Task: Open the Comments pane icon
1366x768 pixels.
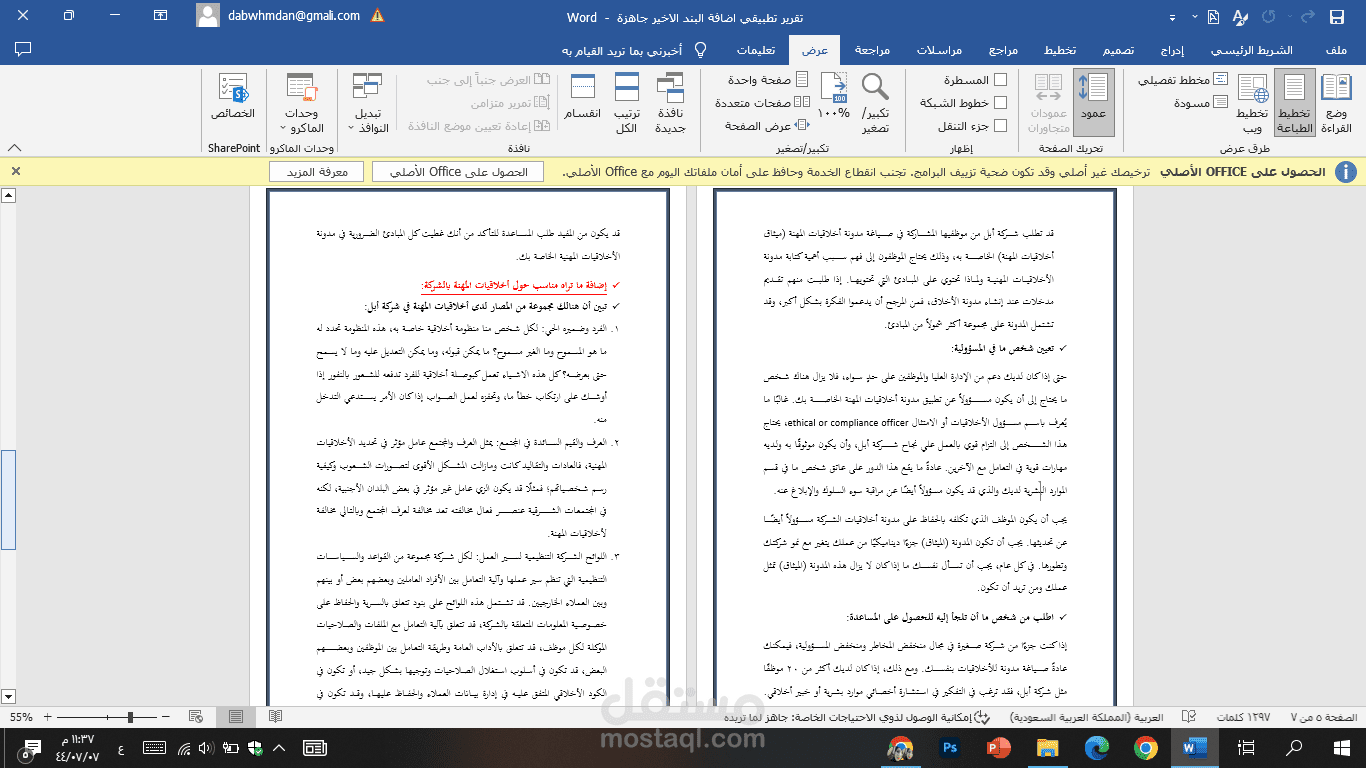Action: pos(24,50)
